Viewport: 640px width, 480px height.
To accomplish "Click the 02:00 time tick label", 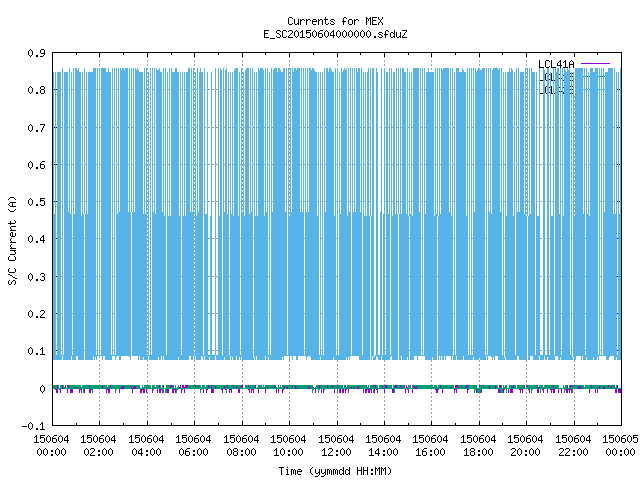I will click(x=98, y=452).
